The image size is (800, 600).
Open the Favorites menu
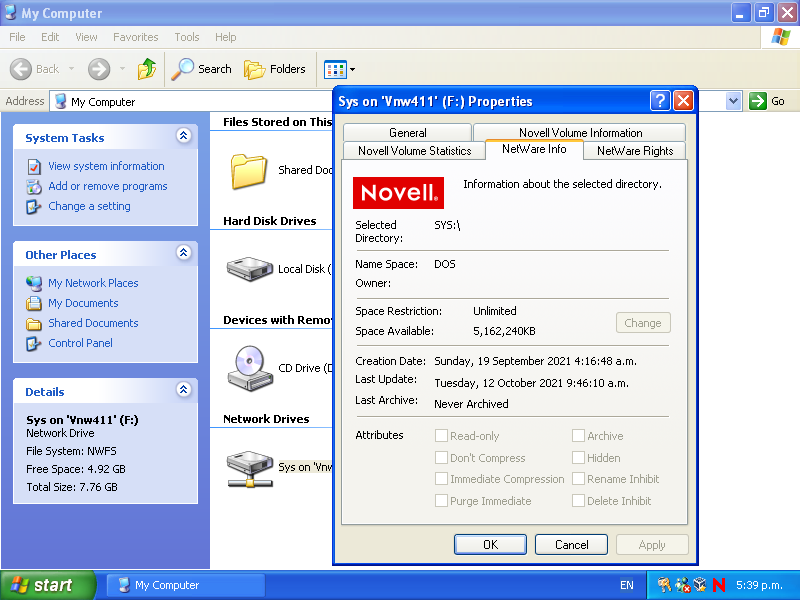pos(136,37)
